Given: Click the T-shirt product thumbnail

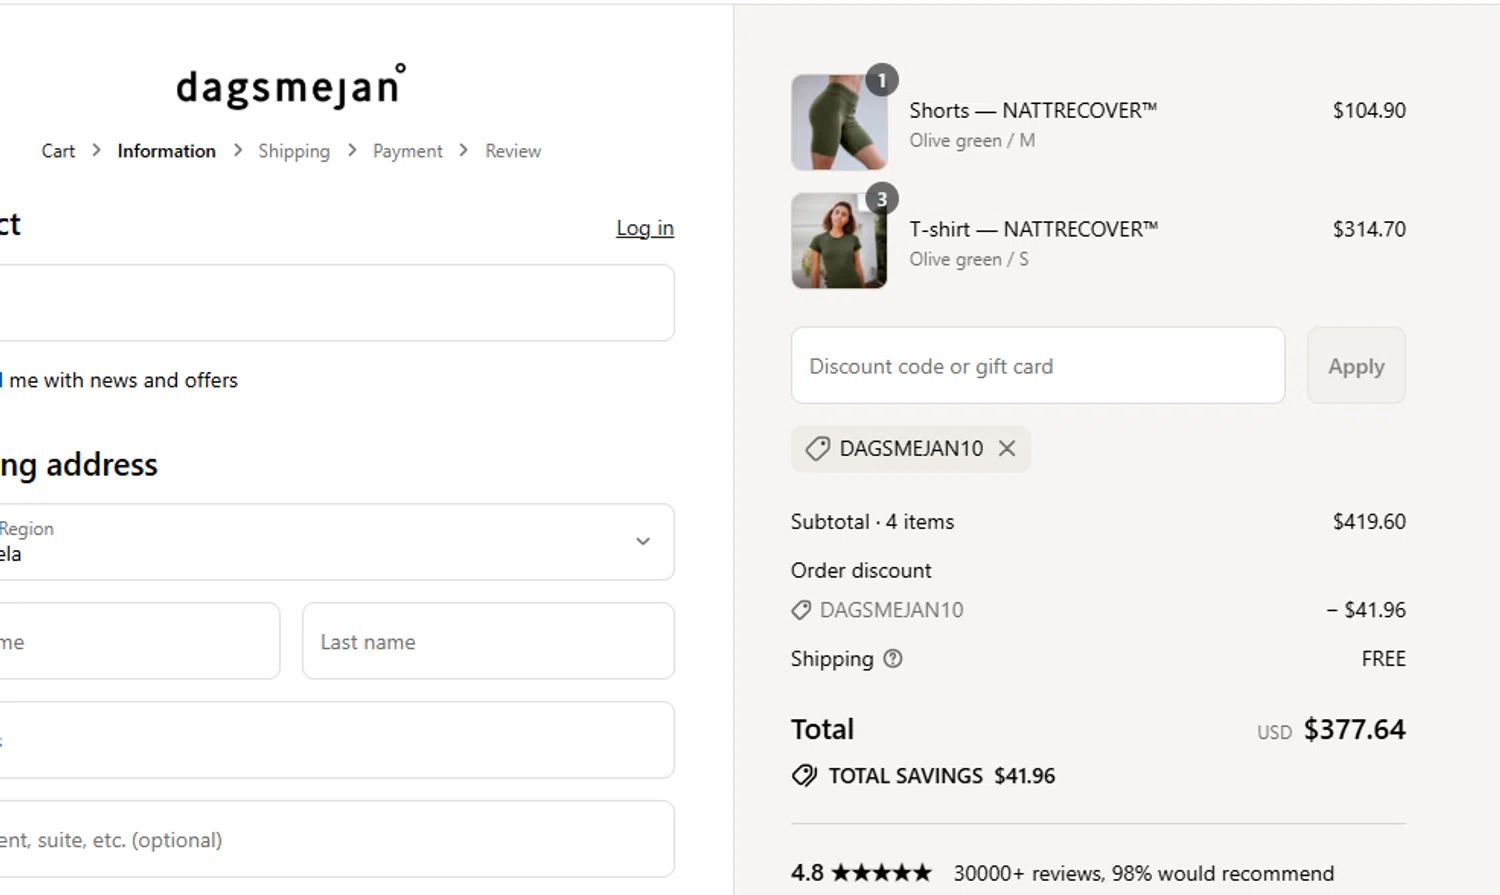Looking at the screenshot, I should tap(839, 241).
